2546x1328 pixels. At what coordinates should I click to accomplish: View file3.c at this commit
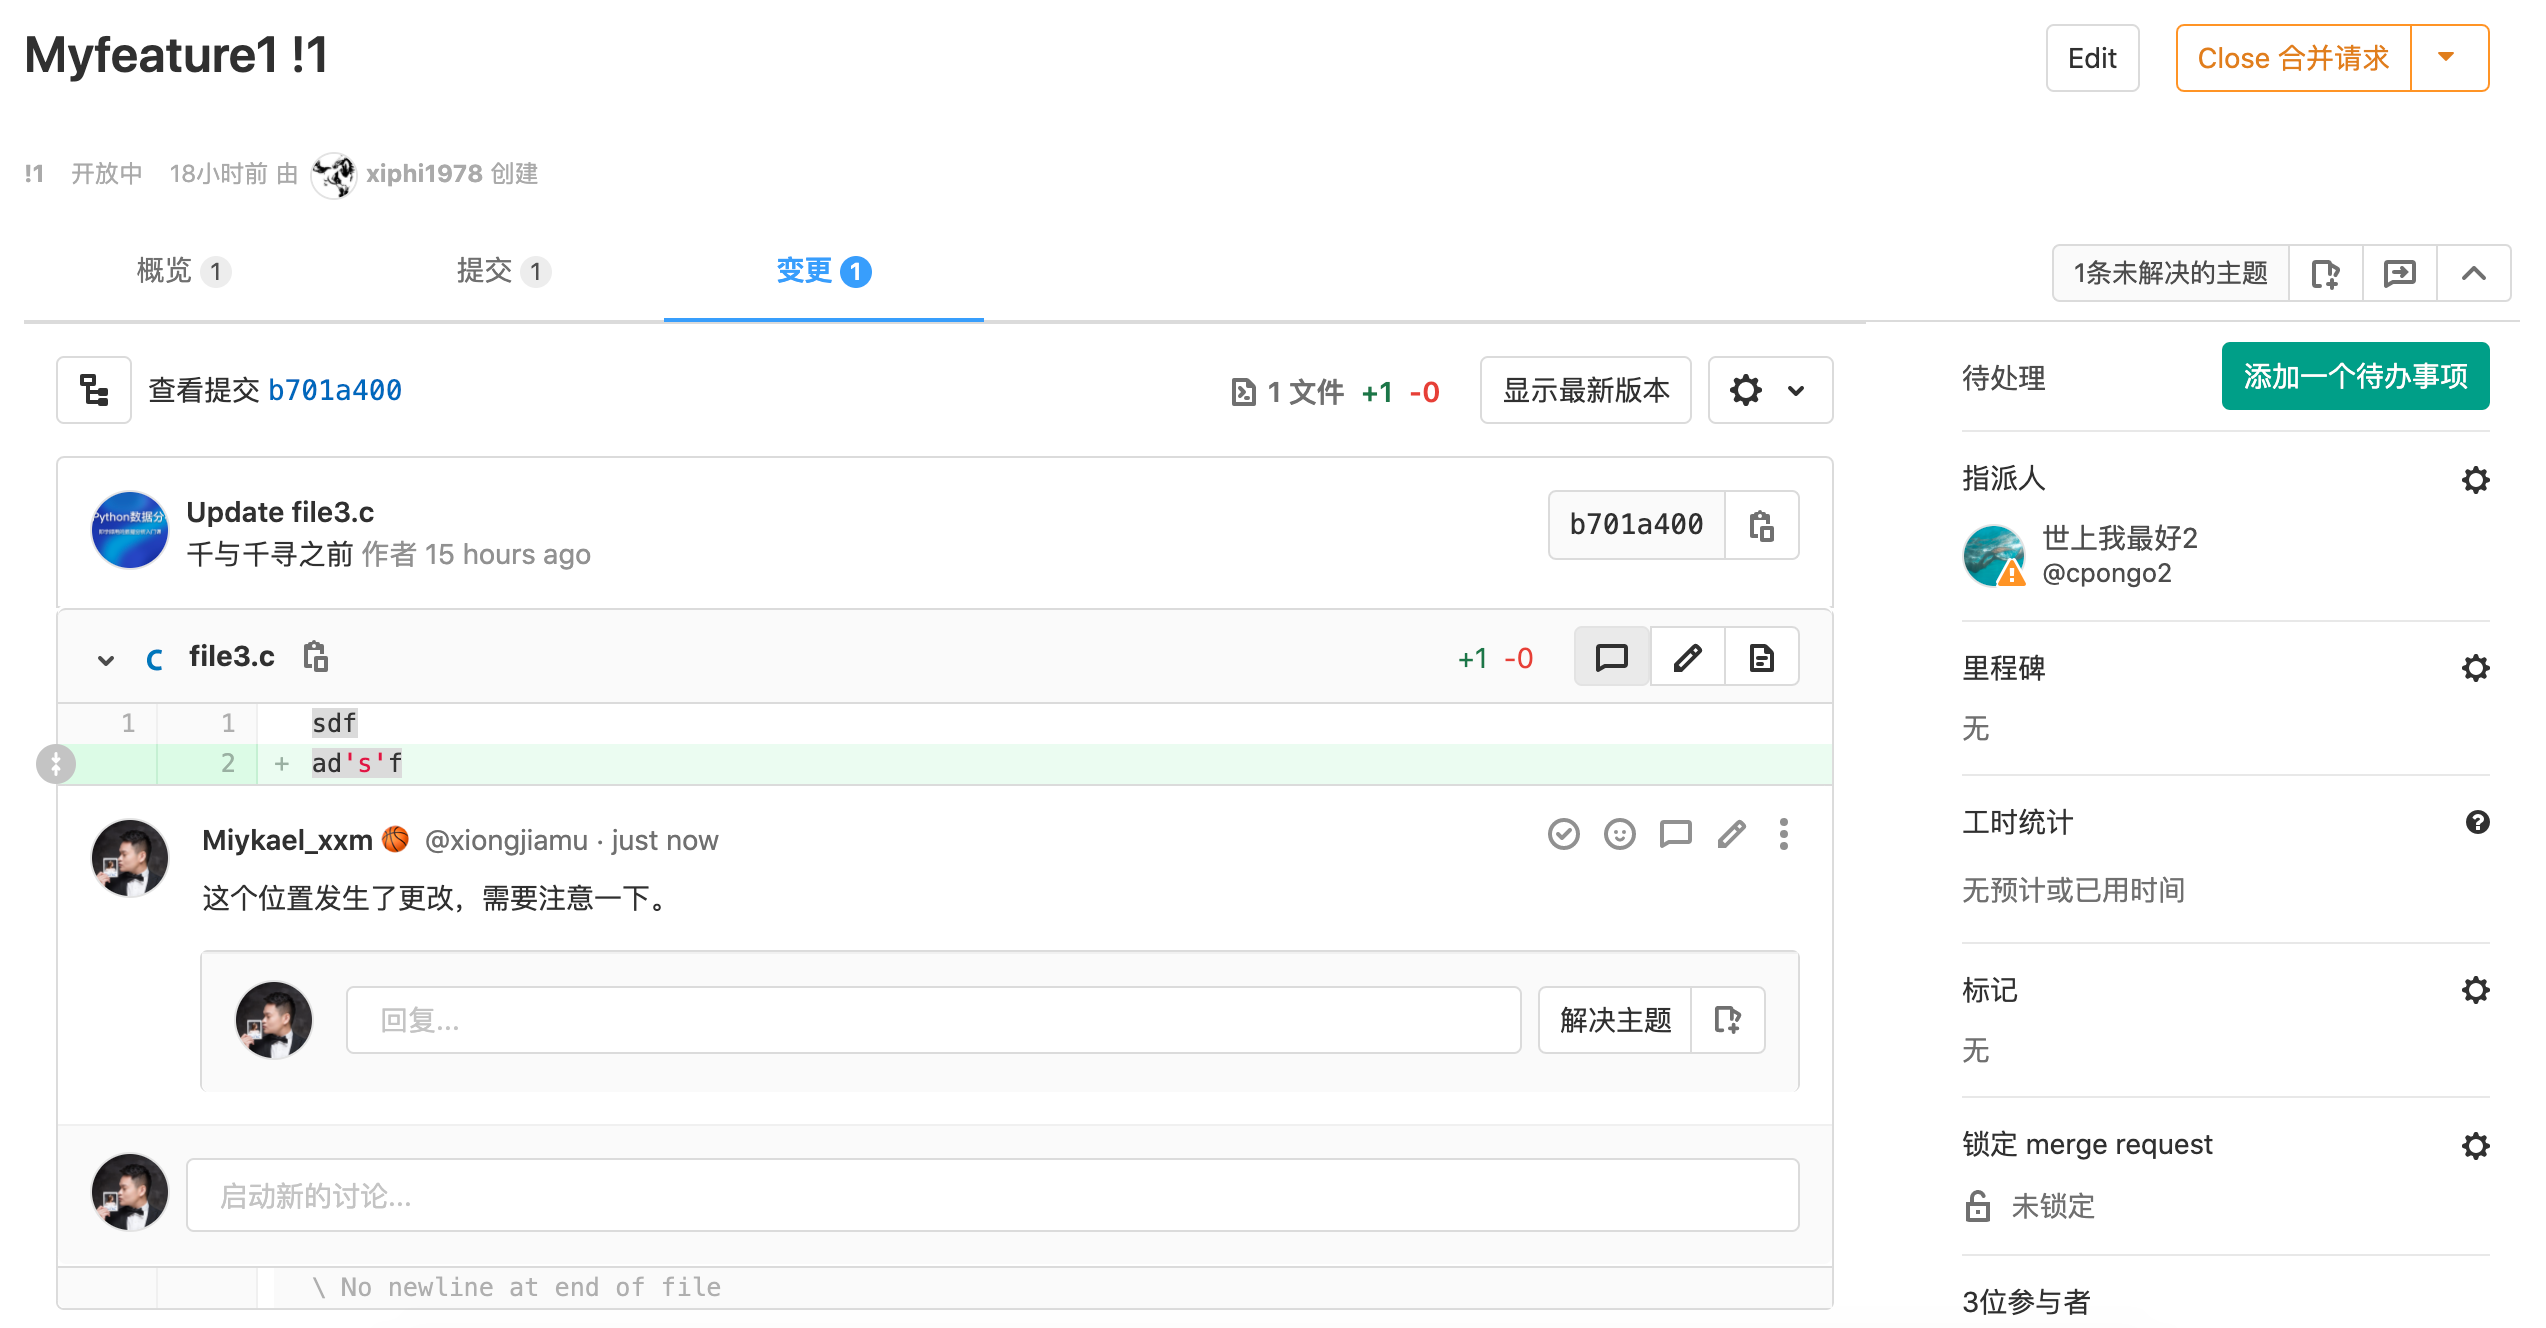point(1761,657)
